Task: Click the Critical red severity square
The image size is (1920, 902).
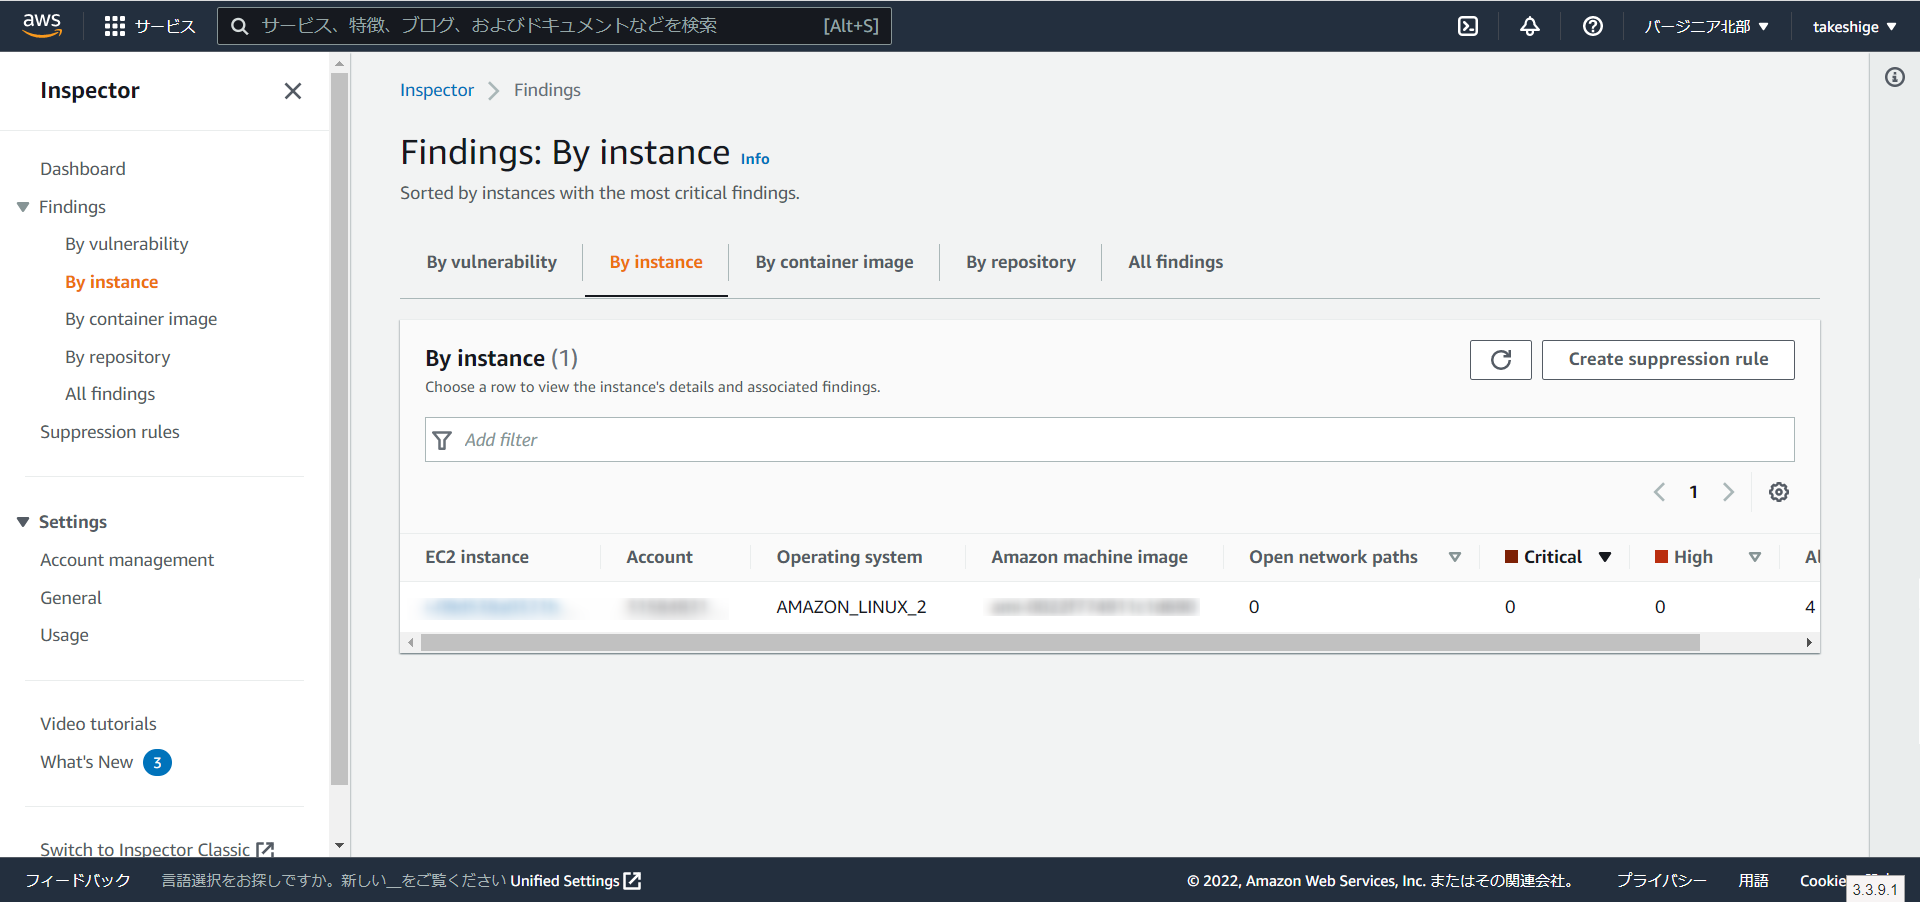Action: coord(1511,557)
